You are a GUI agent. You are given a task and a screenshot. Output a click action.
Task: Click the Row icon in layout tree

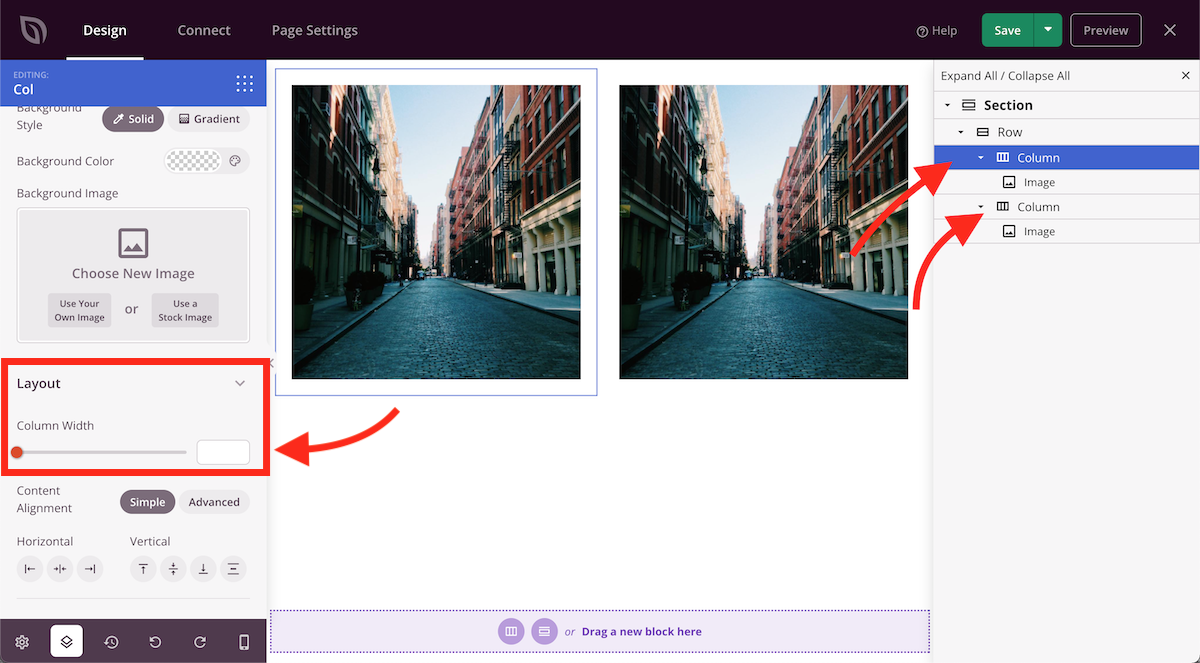click(x=982, y=132)
